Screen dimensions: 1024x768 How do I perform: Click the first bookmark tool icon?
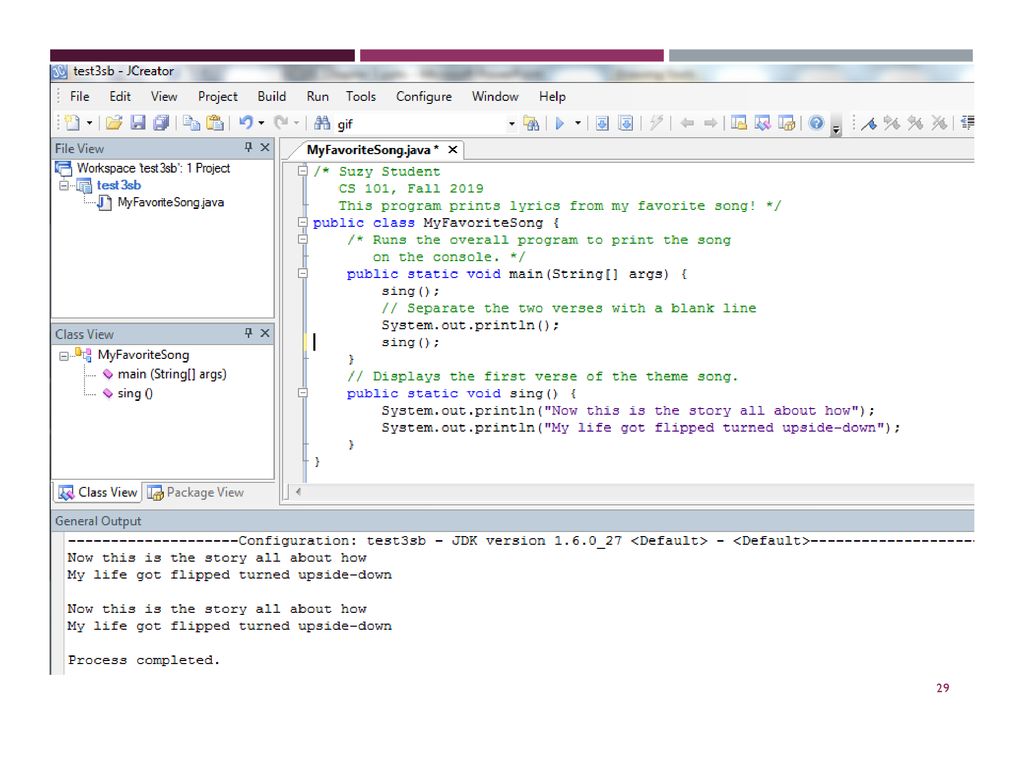click(869, 123)
